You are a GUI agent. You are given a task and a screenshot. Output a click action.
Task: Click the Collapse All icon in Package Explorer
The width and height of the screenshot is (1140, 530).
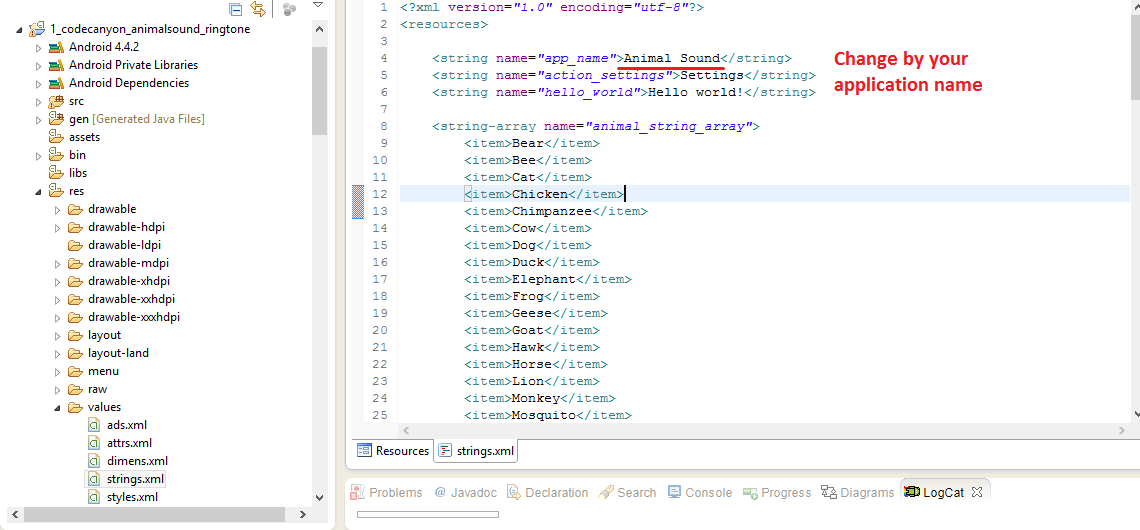click(236, 9)
